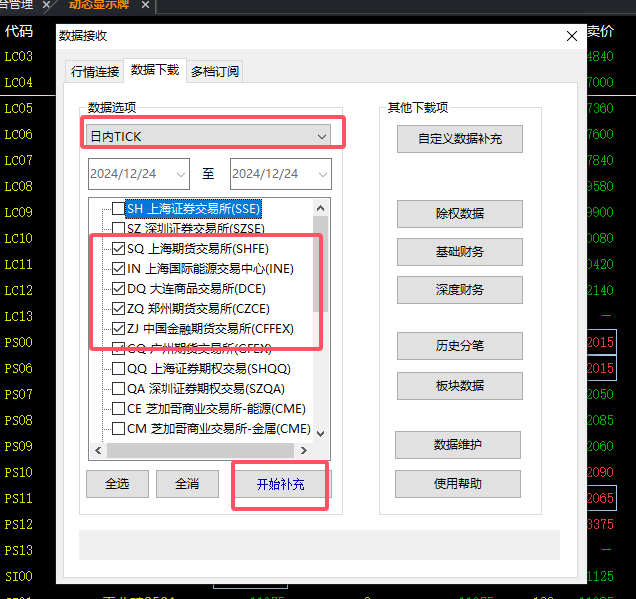Download 基础财务 data
This screenshot has width=636, height=599.
click(460, 251)
